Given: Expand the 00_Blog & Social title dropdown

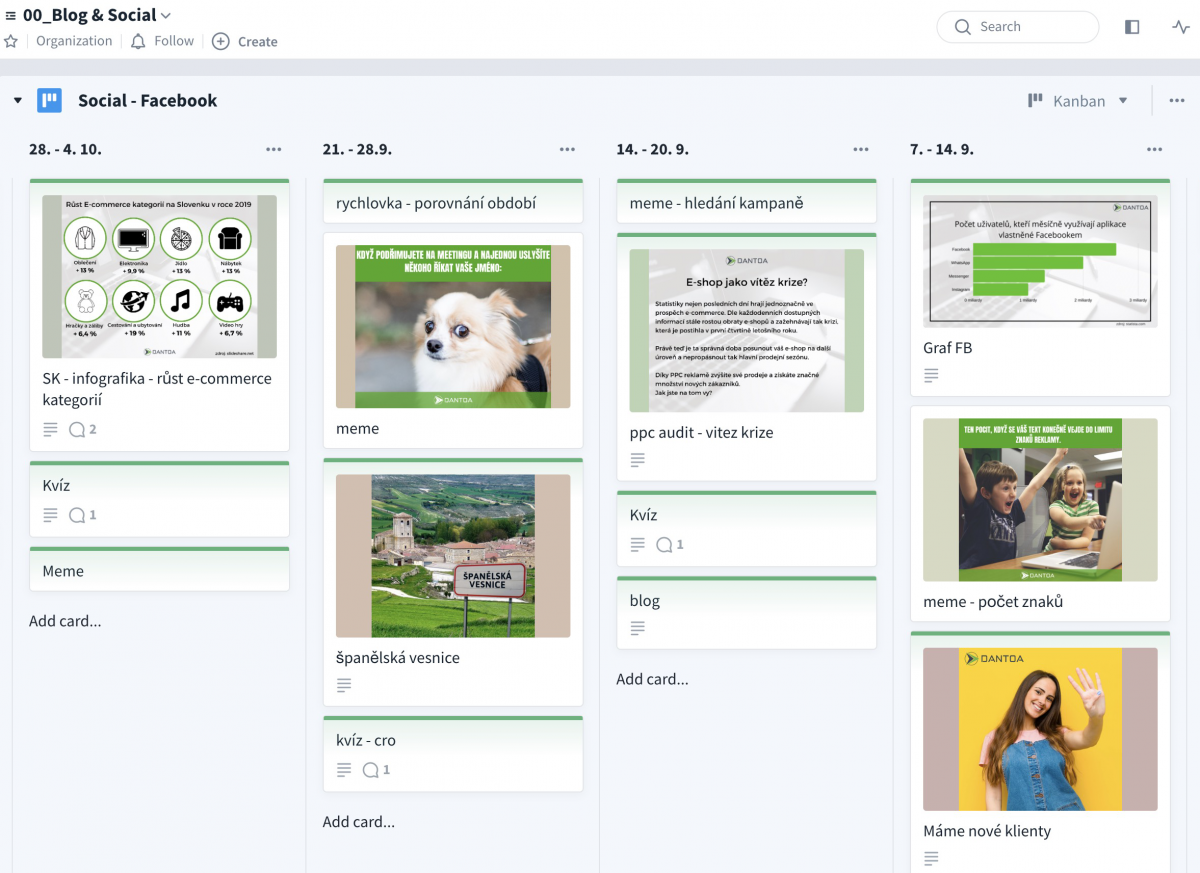Looking at the screenshot, I should [x=166, y=15].
